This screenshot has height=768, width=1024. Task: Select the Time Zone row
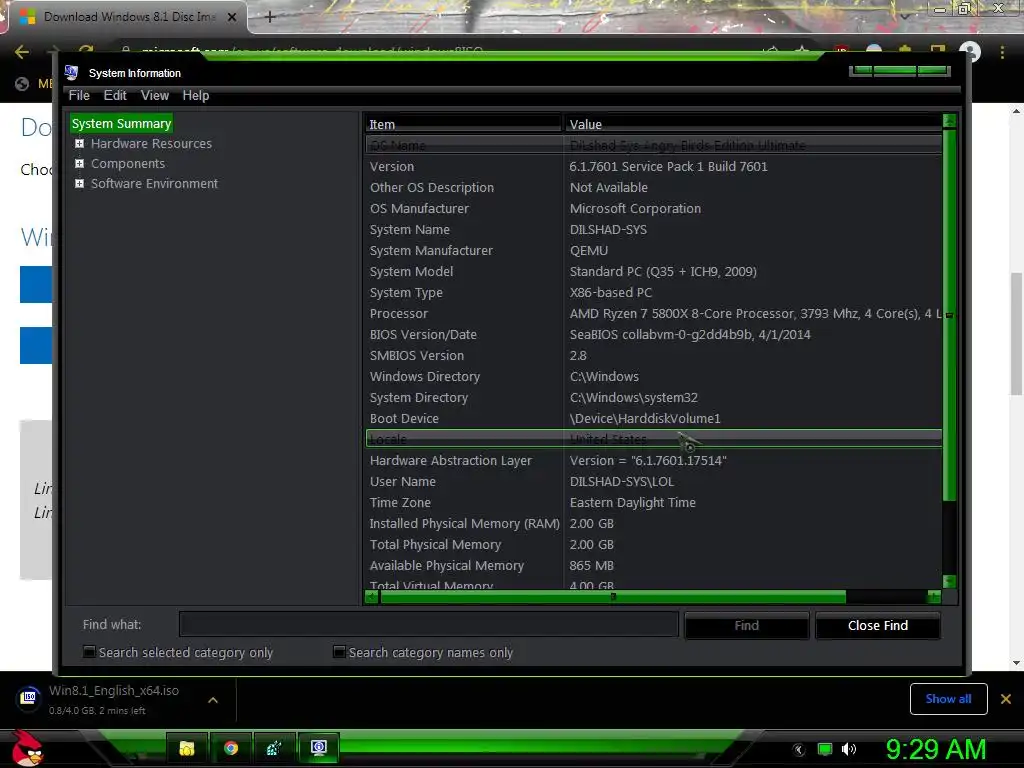click(x=653, y=502)
